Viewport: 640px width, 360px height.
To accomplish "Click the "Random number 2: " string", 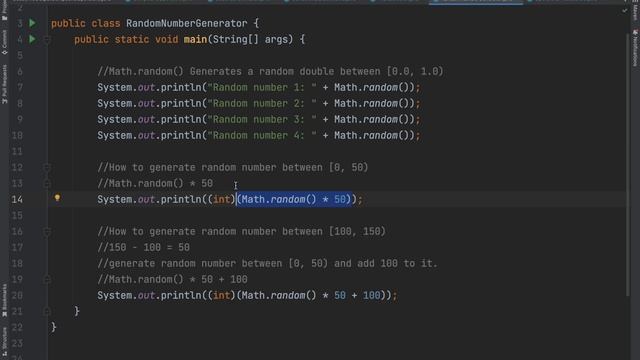I will (262, 103).
